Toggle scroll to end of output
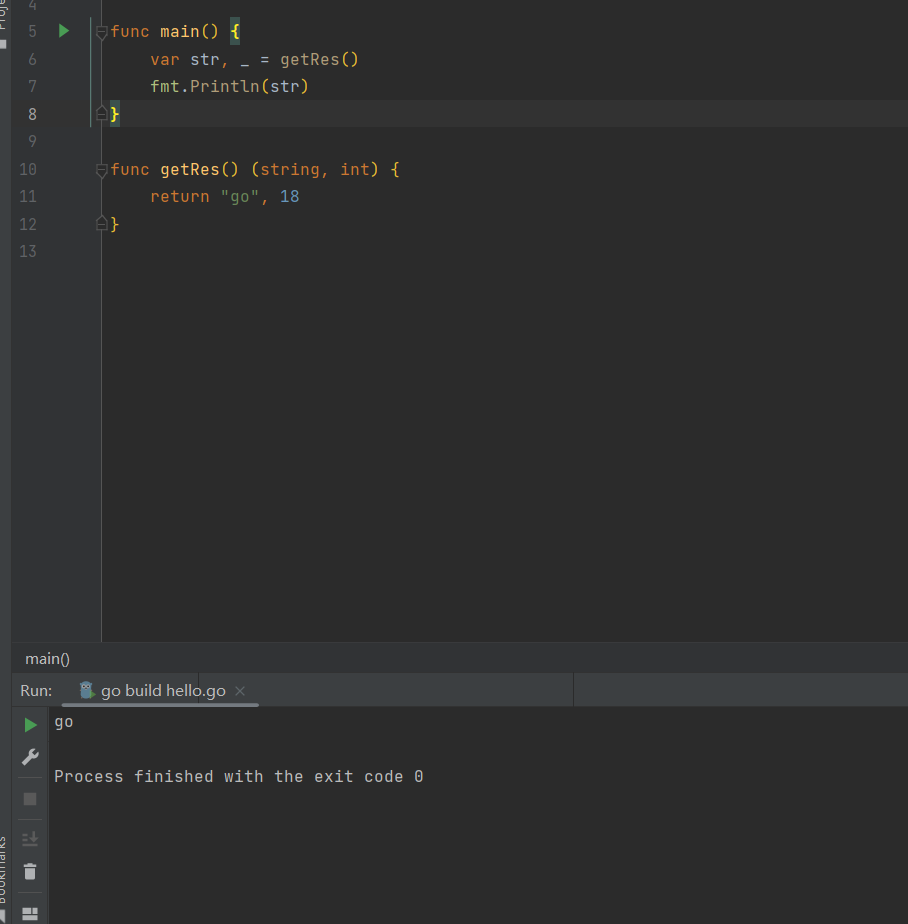Image resolution: width=908 pixels, height=924 pixels. click(x=30, y=839)
